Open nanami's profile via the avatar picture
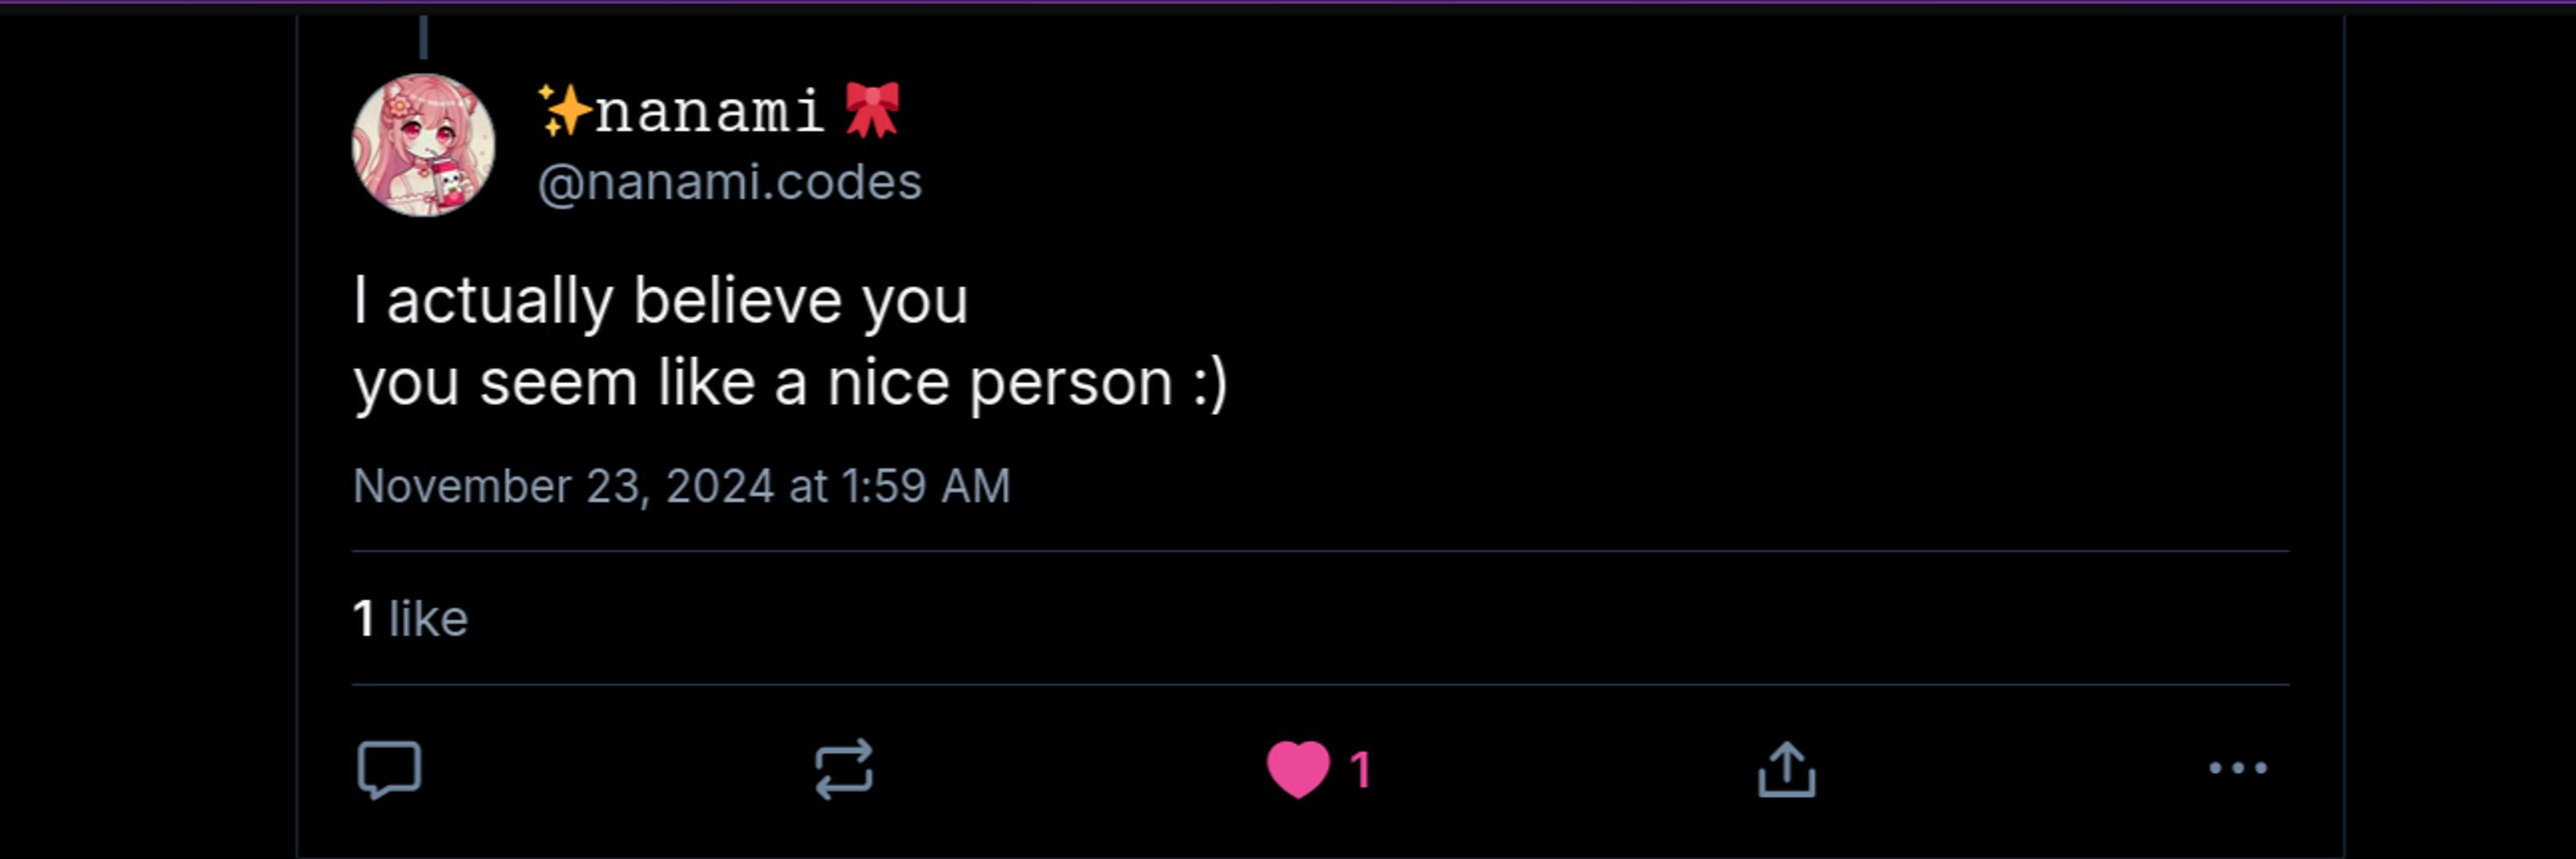The image size is (2576, 859). (423, 144)
